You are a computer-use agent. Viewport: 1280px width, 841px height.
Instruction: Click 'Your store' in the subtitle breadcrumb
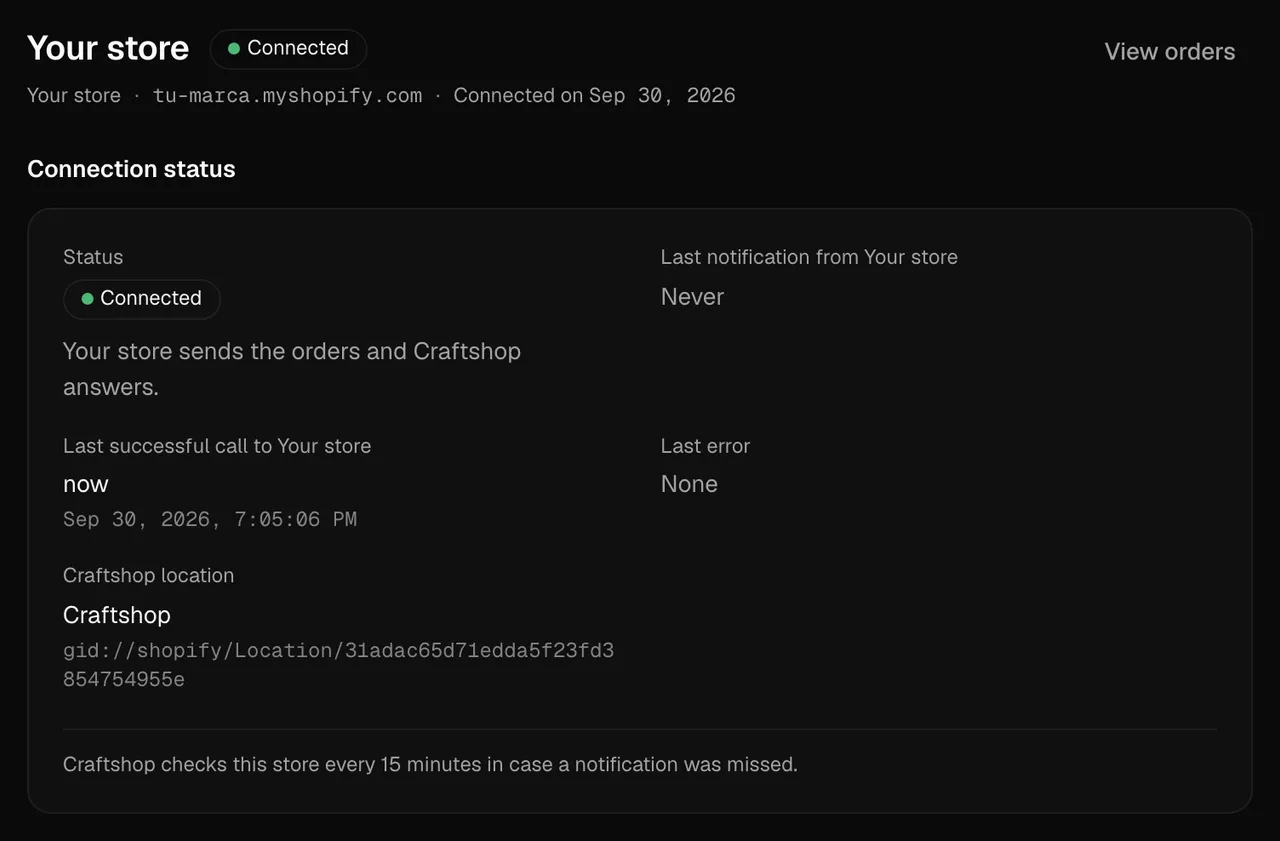click(74, 95)
